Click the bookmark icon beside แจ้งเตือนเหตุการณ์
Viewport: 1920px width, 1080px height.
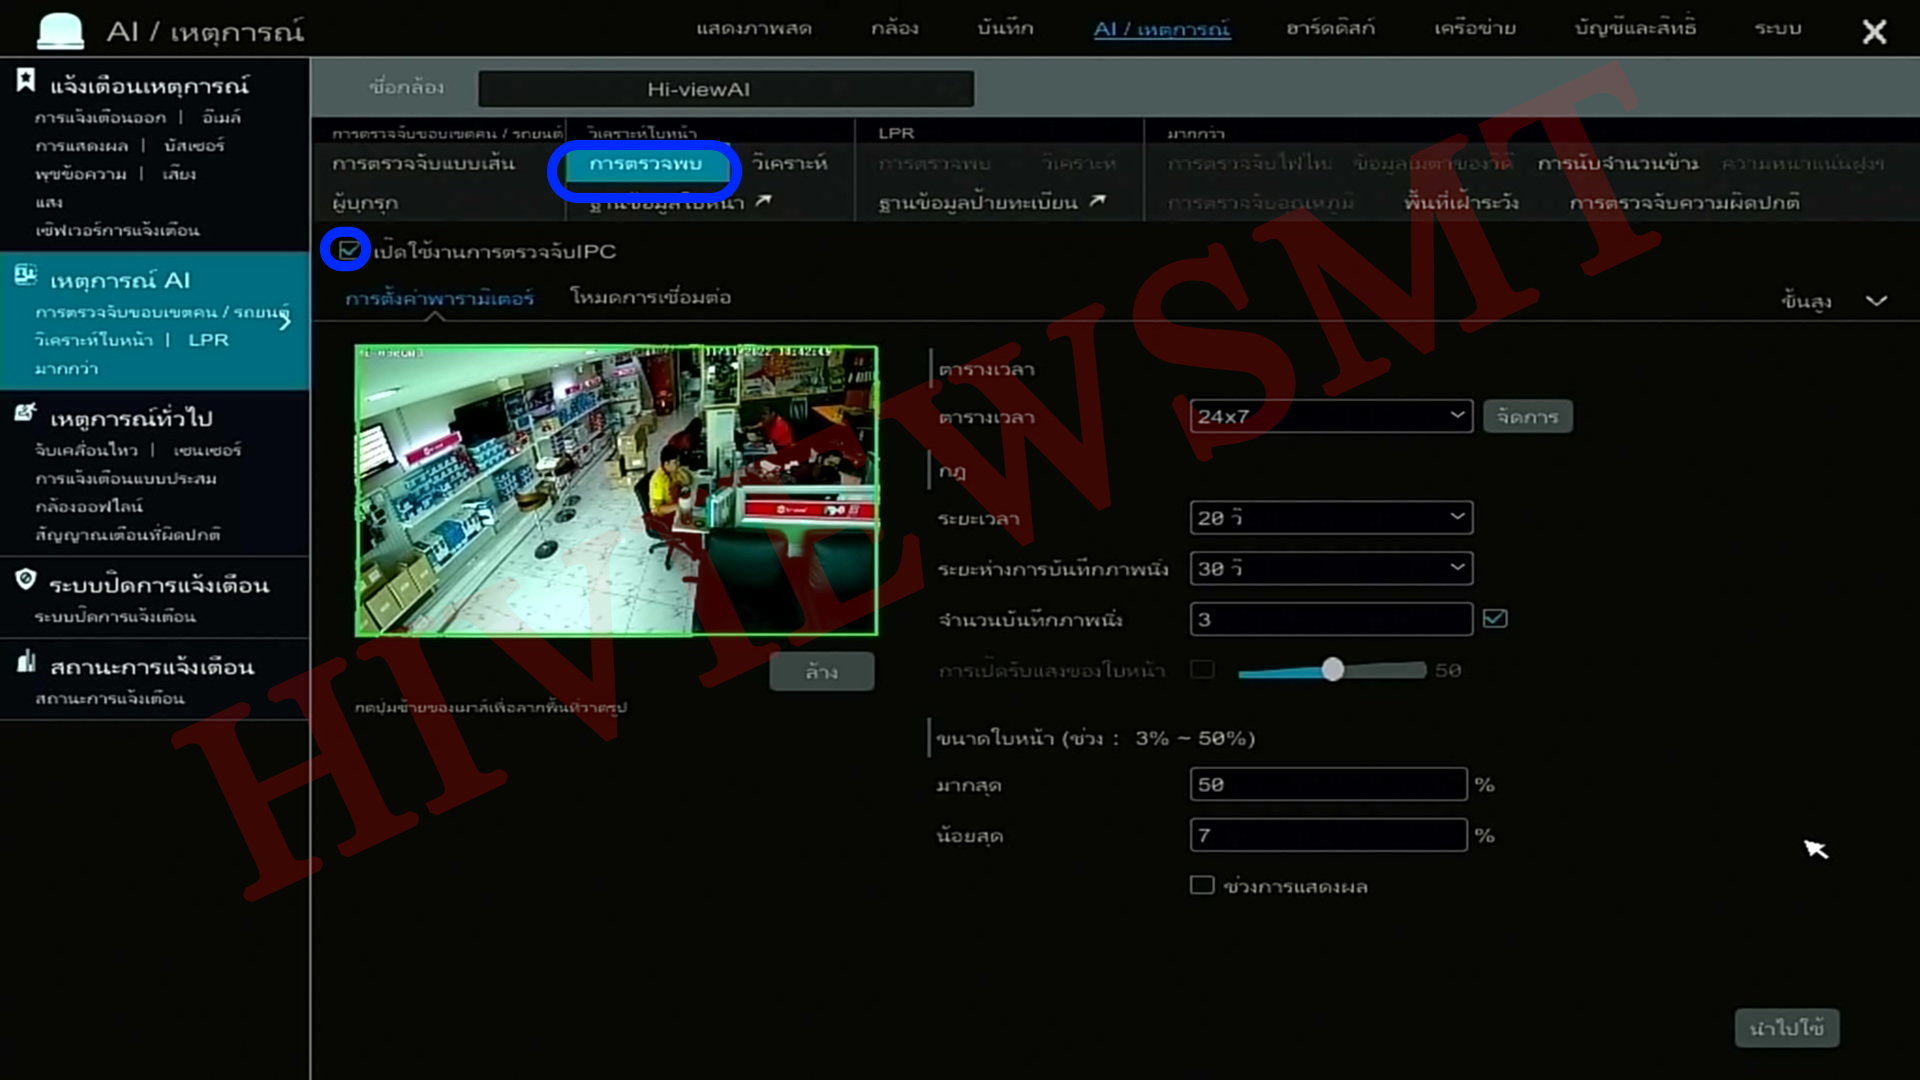coord(26,81)
